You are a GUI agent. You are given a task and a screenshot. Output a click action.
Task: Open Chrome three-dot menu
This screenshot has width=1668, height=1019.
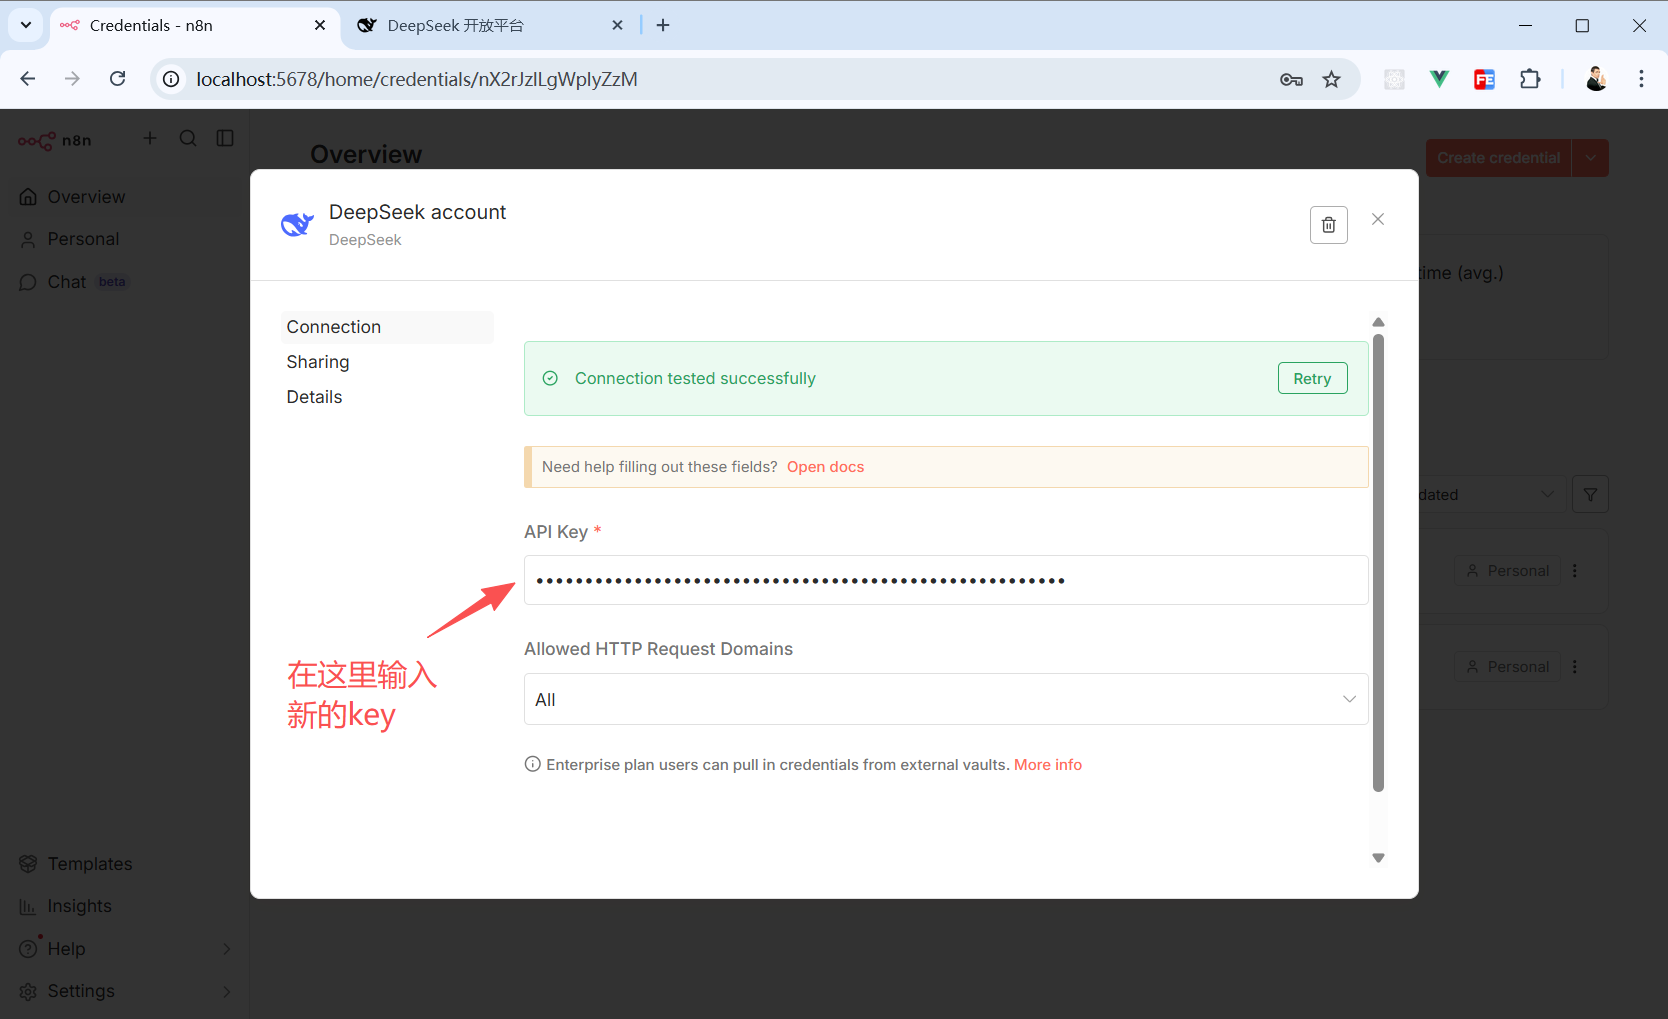click(x=1641, y=79)
